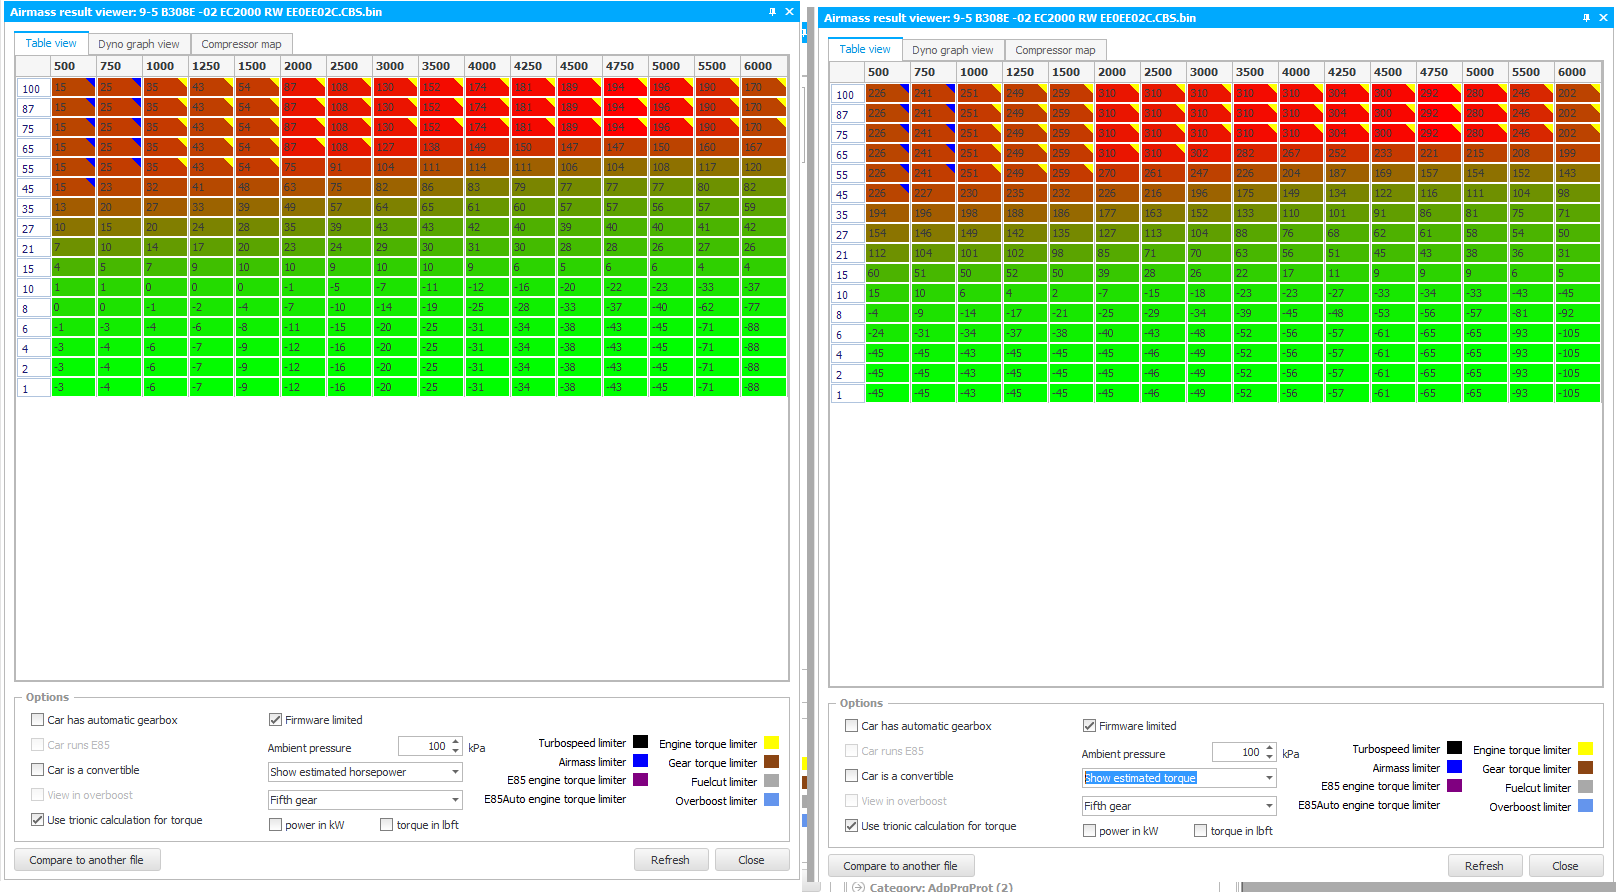Click yellow Engine torque limiter swatch, right window

point(1585,749)
